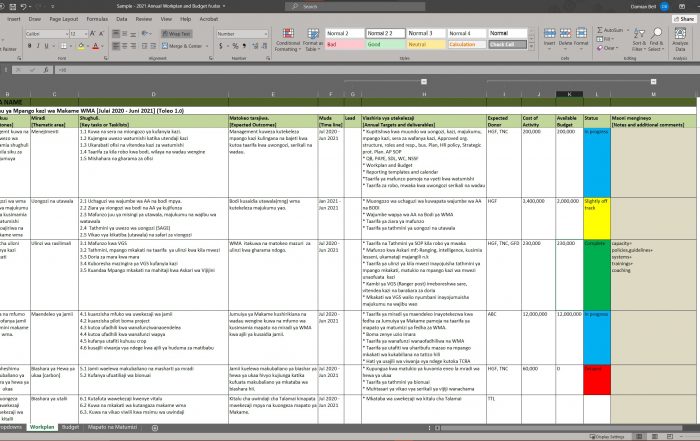700x441 pixels.
Task: Open the Review ribbon tab
Action: [144, 19]
